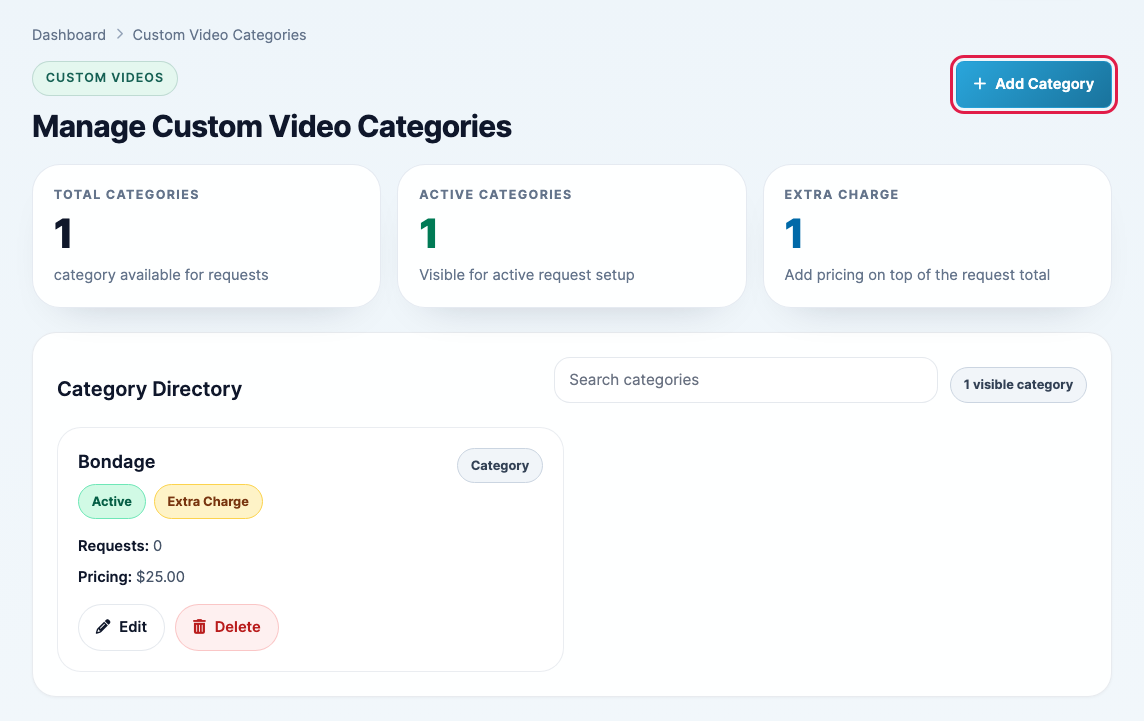Click the plus icon in Add Category
Screen dimensions: 1144x721
(980, 84)
